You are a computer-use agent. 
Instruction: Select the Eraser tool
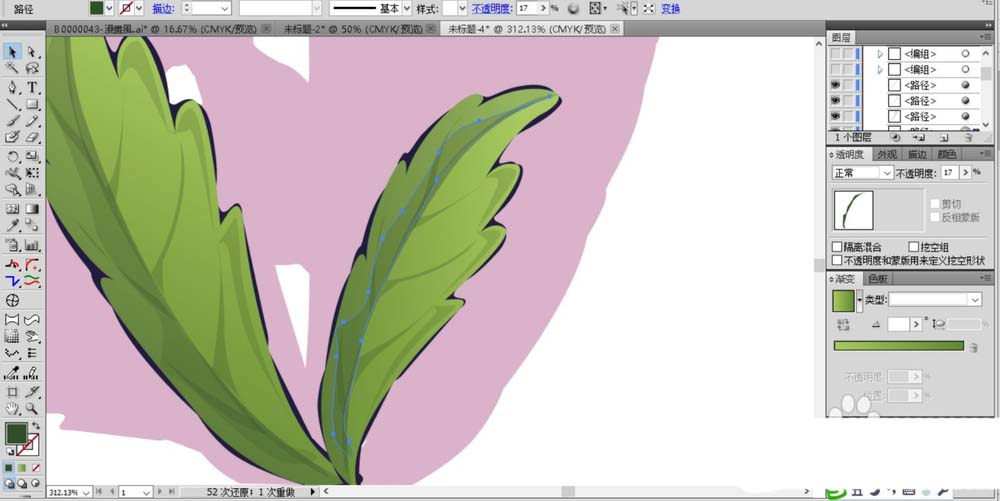pyautogui.click(x=32, y=137)
